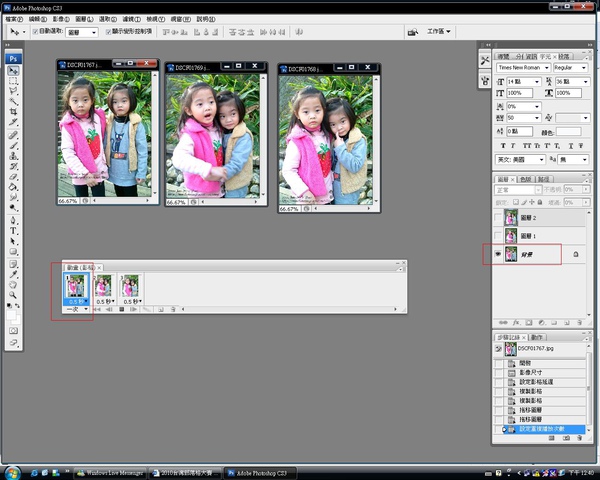Show layer 圖層 2 via its visibility box

pyautogui.click(x=498, y=217)
